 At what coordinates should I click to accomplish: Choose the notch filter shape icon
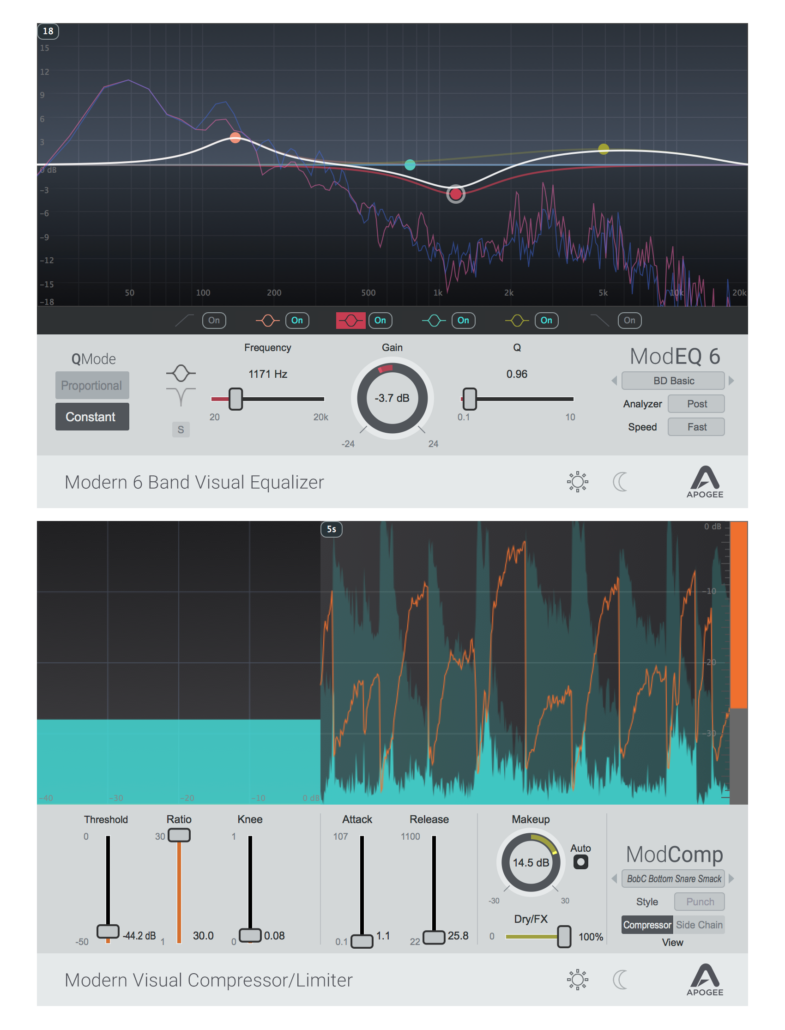181,397
